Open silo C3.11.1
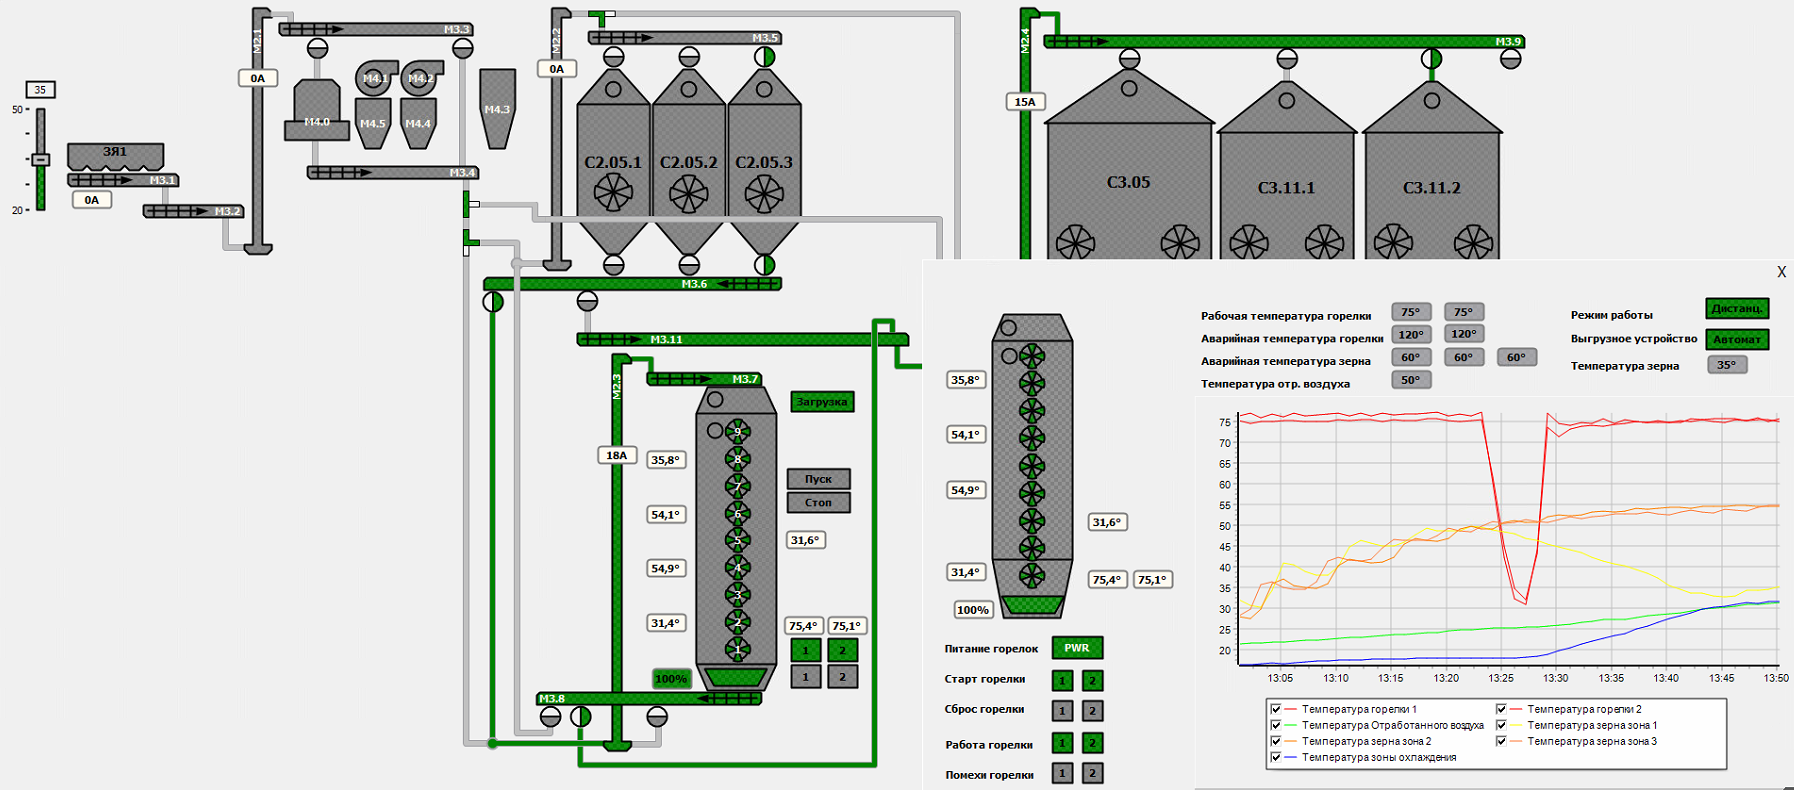Image resolution: width=1794 pixels, height=790 pixels. tap(1287, 170)
